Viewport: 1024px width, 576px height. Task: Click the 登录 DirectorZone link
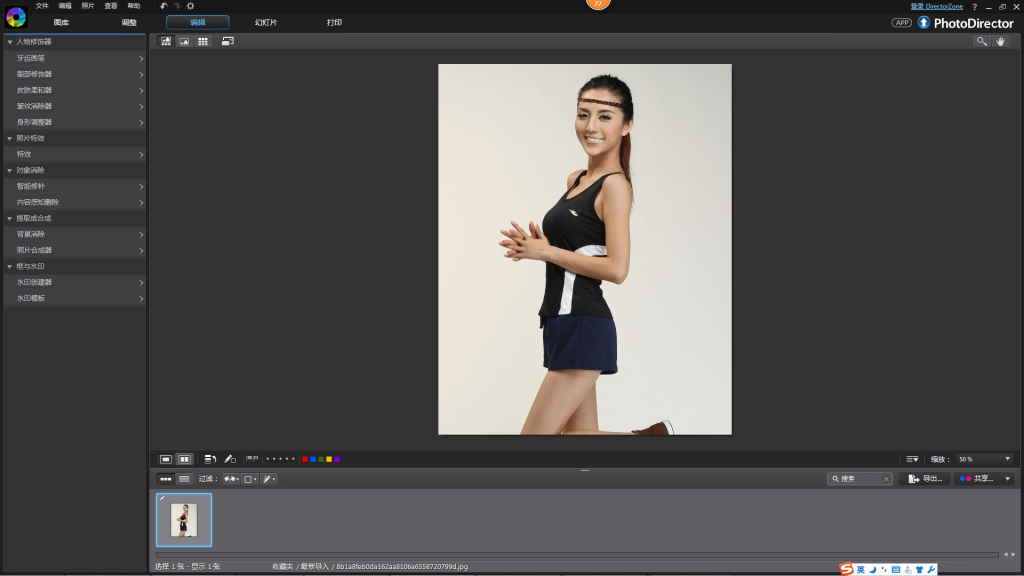pos(936,7)
